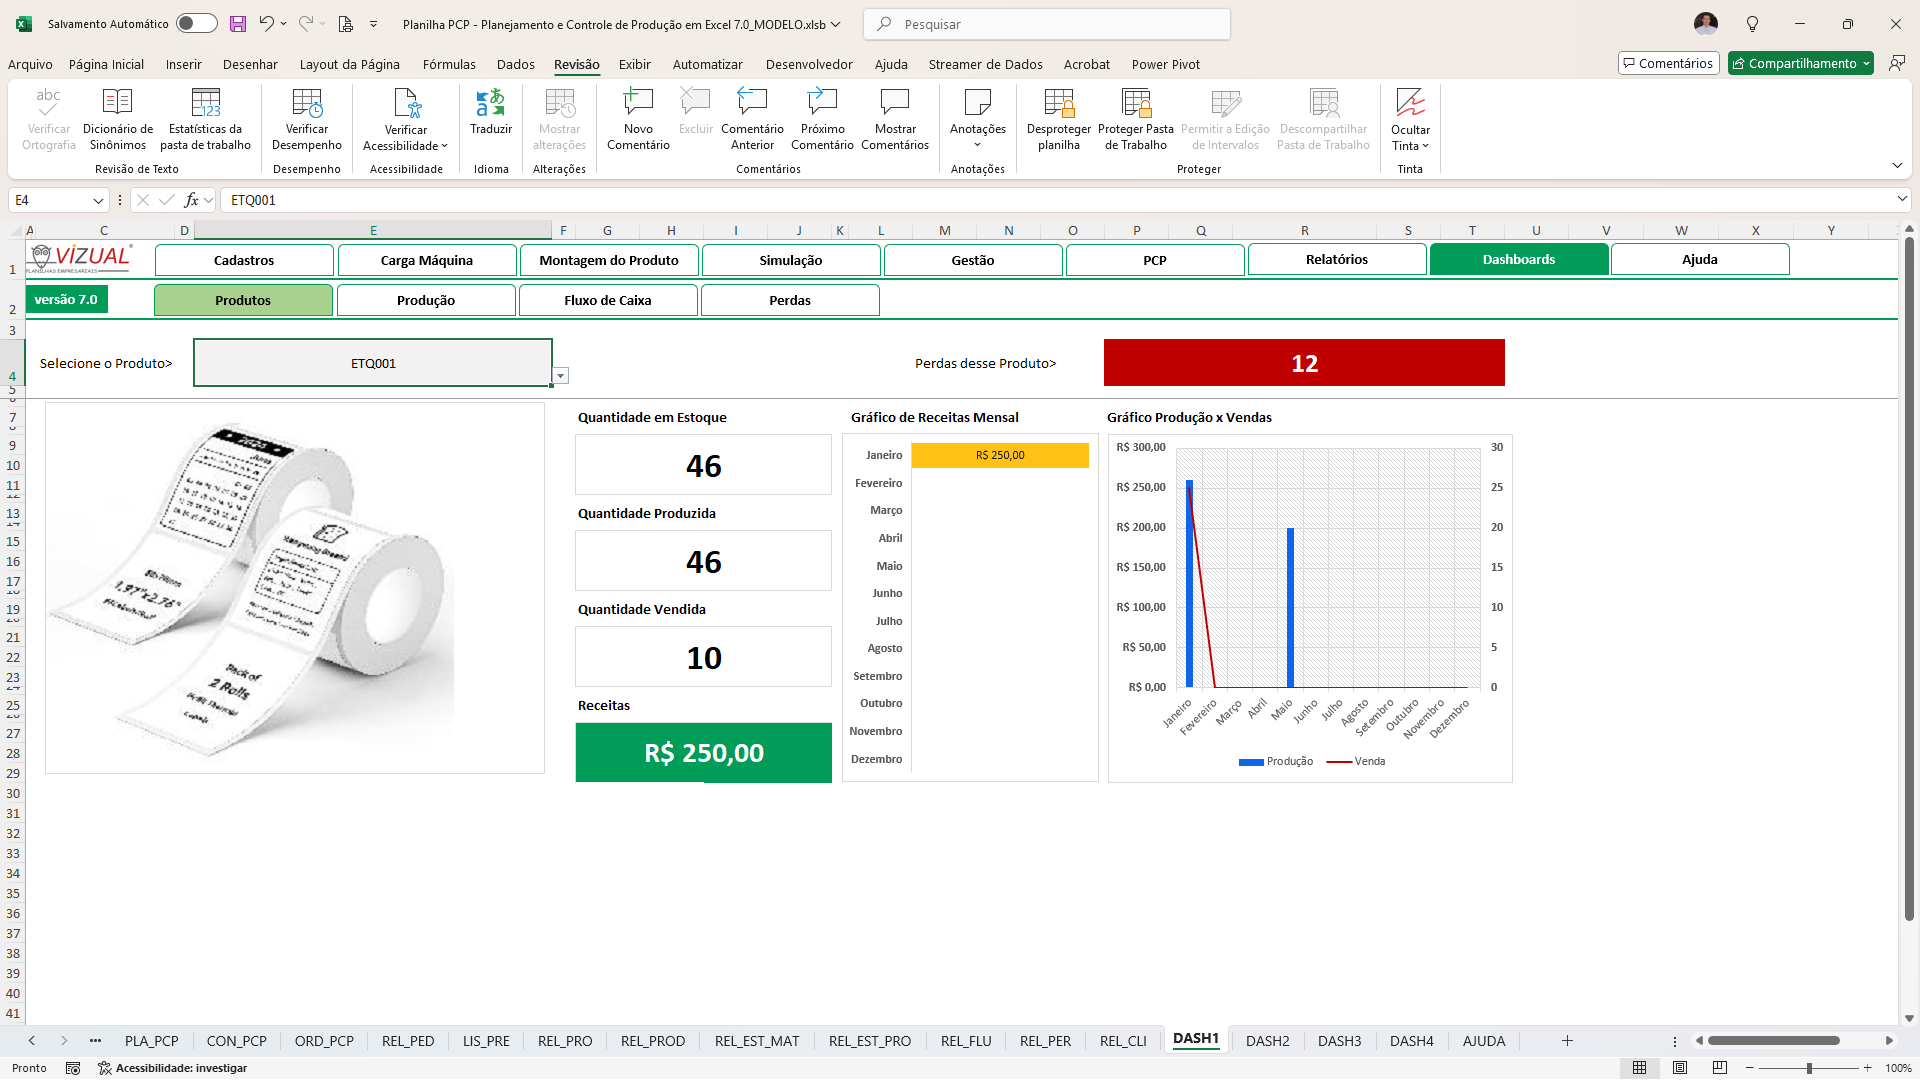Switch to Page Break Preview view
This screenshot has height=1080, width=1920.
tap(1720, 1068)
